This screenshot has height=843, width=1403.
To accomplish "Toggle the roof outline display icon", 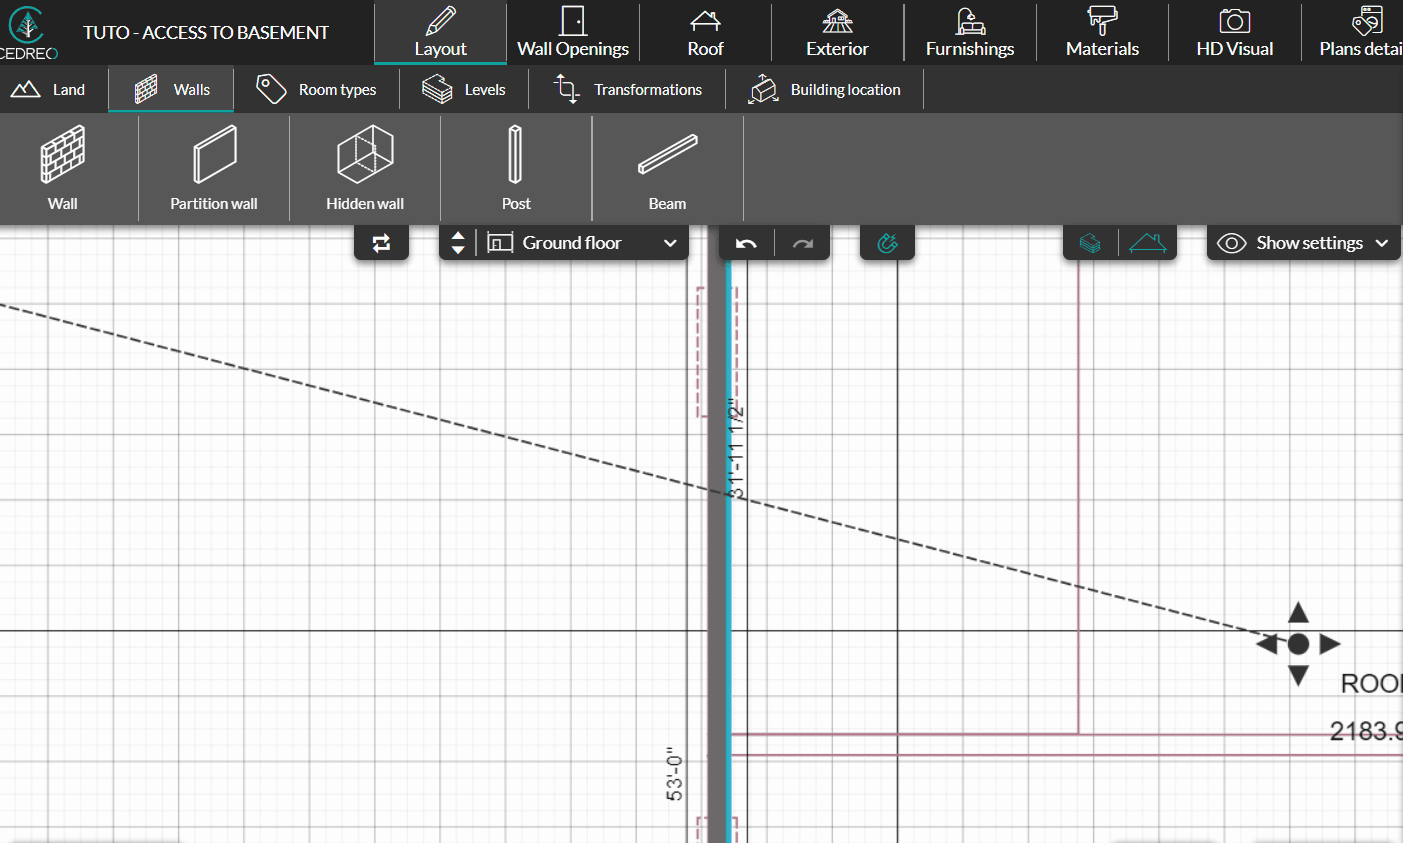I will point(1147,243).
